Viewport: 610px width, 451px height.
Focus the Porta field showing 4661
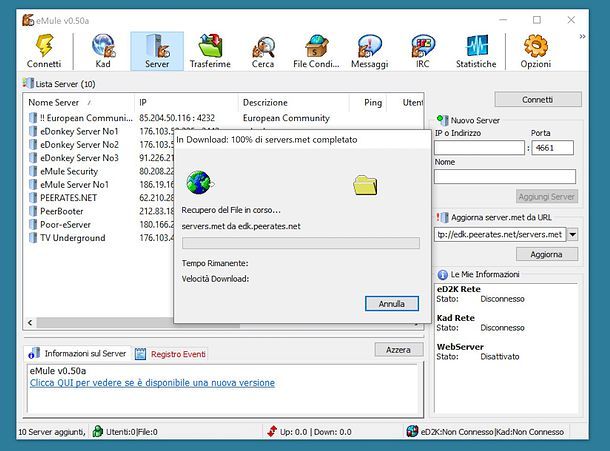(552, 148)
